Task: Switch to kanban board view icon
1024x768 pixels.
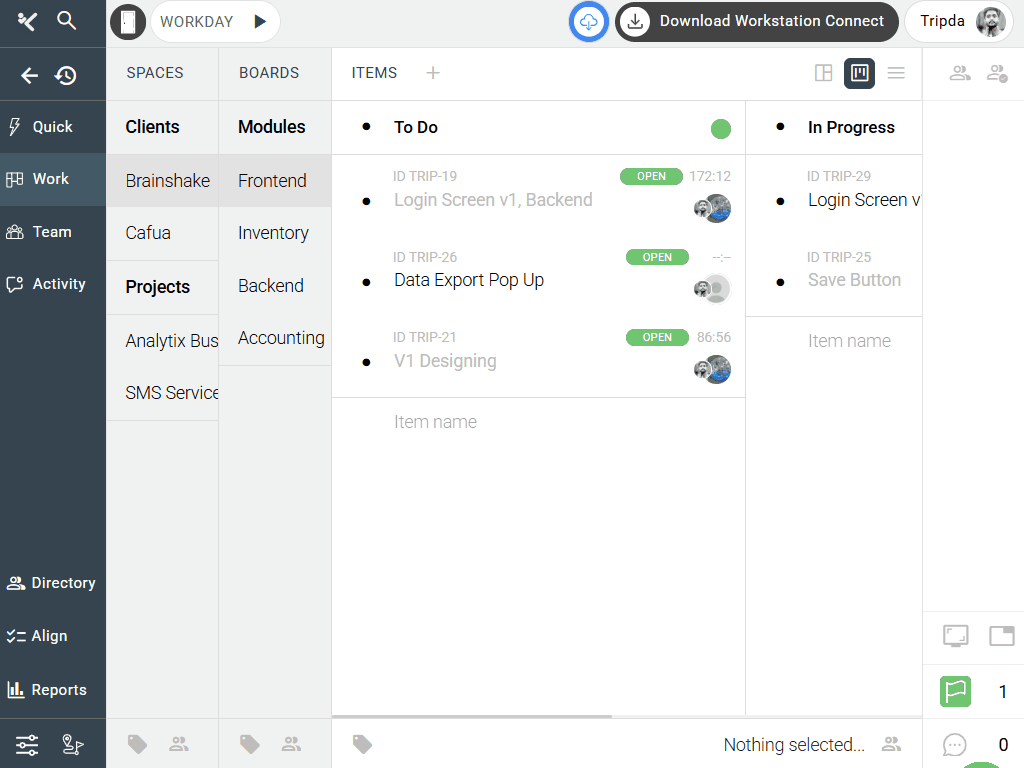Action: click(859, 73)
